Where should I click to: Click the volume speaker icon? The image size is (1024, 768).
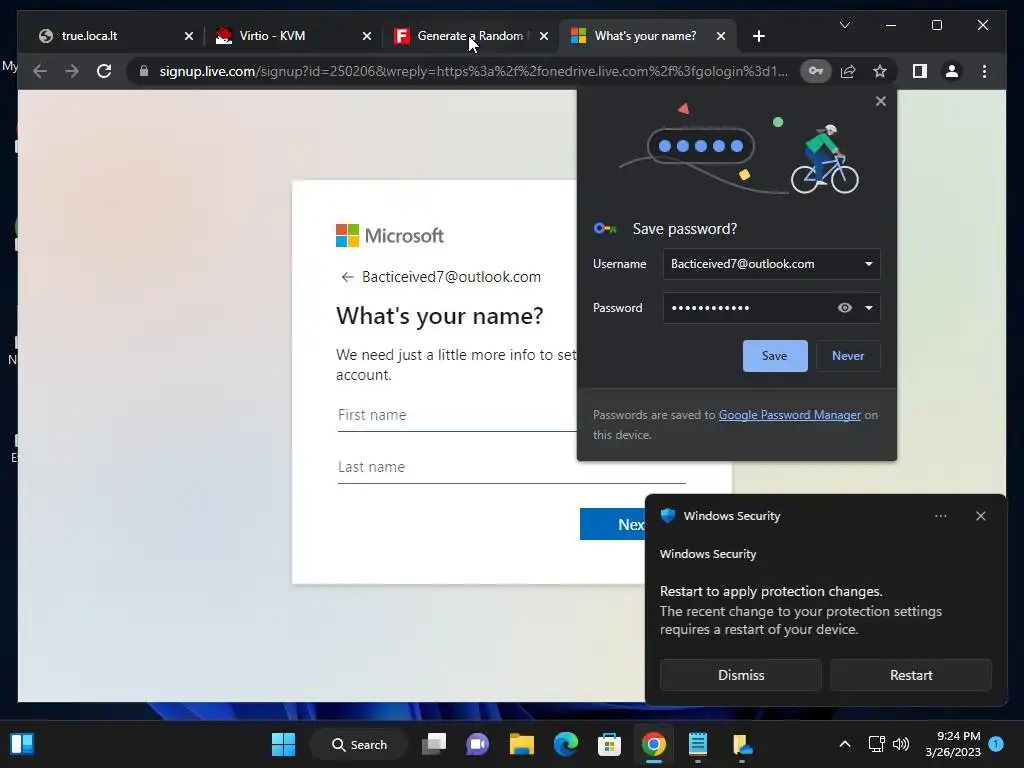click(x=901, y=744)
